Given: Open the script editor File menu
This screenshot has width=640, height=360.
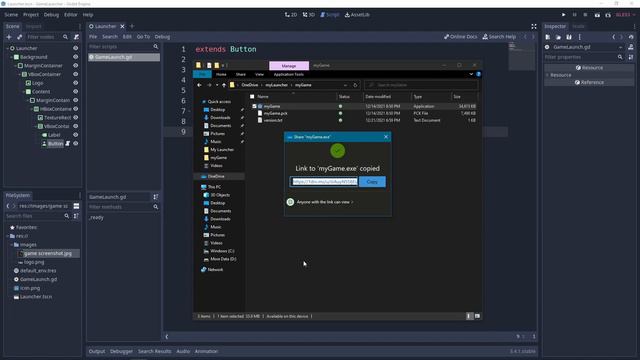Looking at the screenshot, I should pos(93,37).
